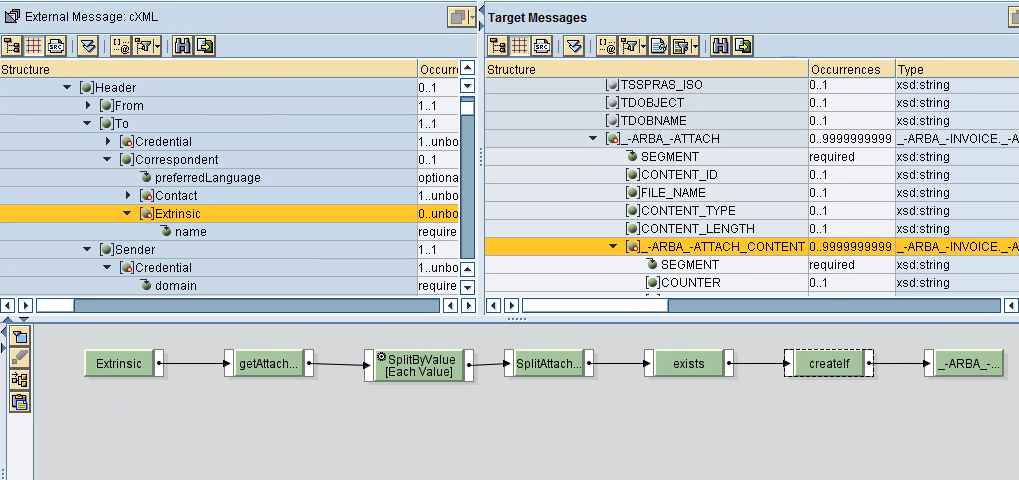Expand the first Credential node under To
1019x480 pixels.
point(108,141)
